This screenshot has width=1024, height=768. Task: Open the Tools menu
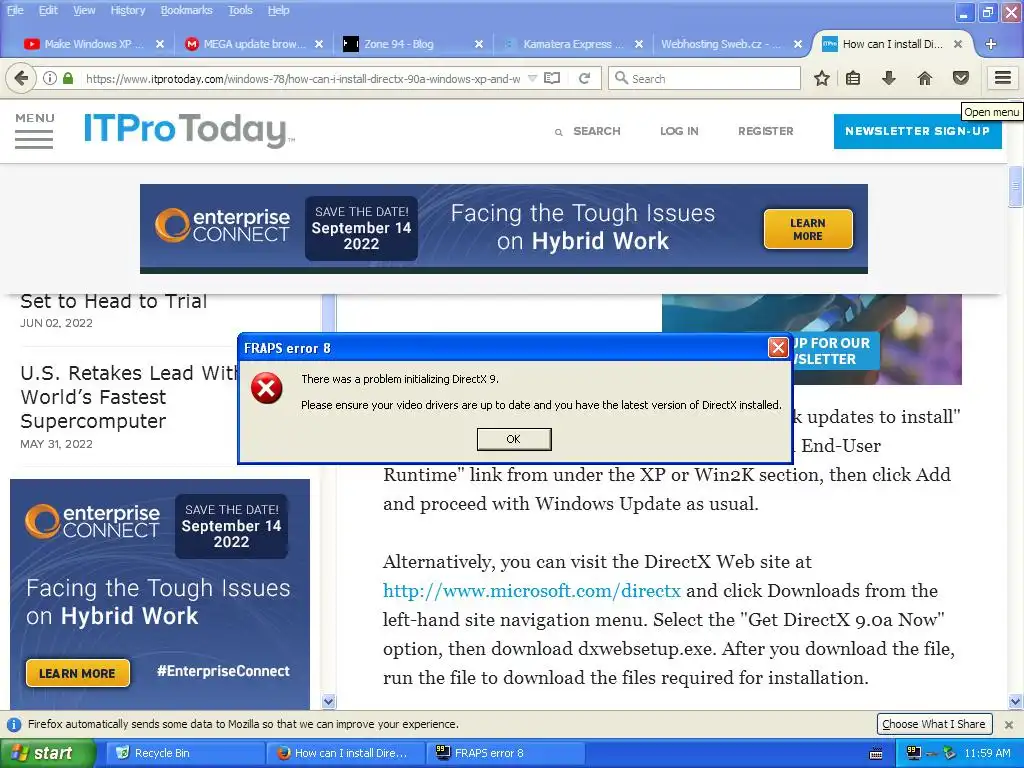(240, 10)
